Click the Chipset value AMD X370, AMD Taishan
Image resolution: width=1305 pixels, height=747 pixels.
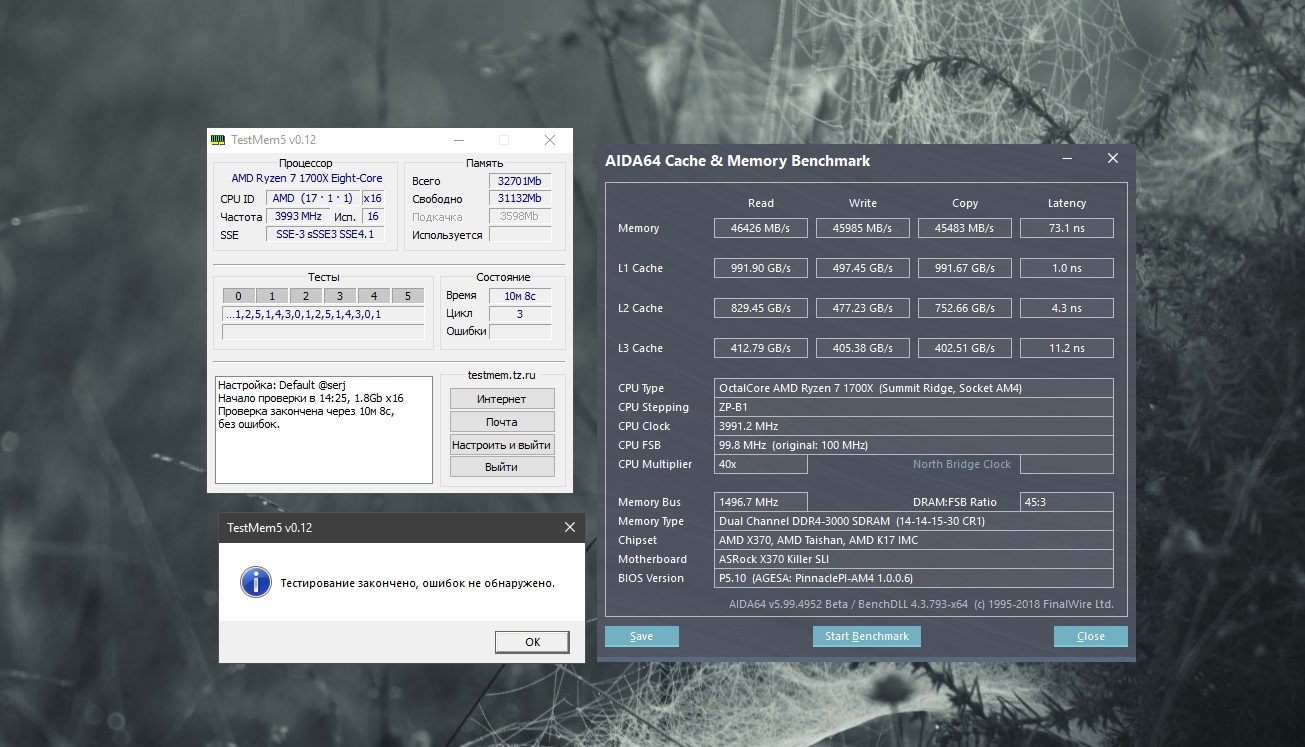914,540
